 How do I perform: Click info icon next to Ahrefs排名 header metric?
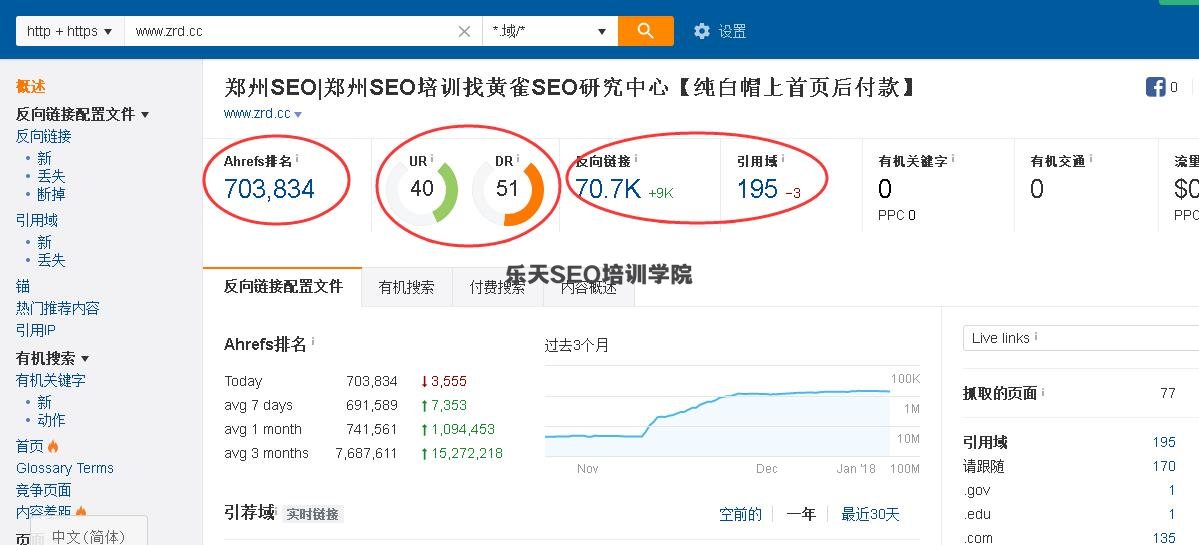pos(297,159)
